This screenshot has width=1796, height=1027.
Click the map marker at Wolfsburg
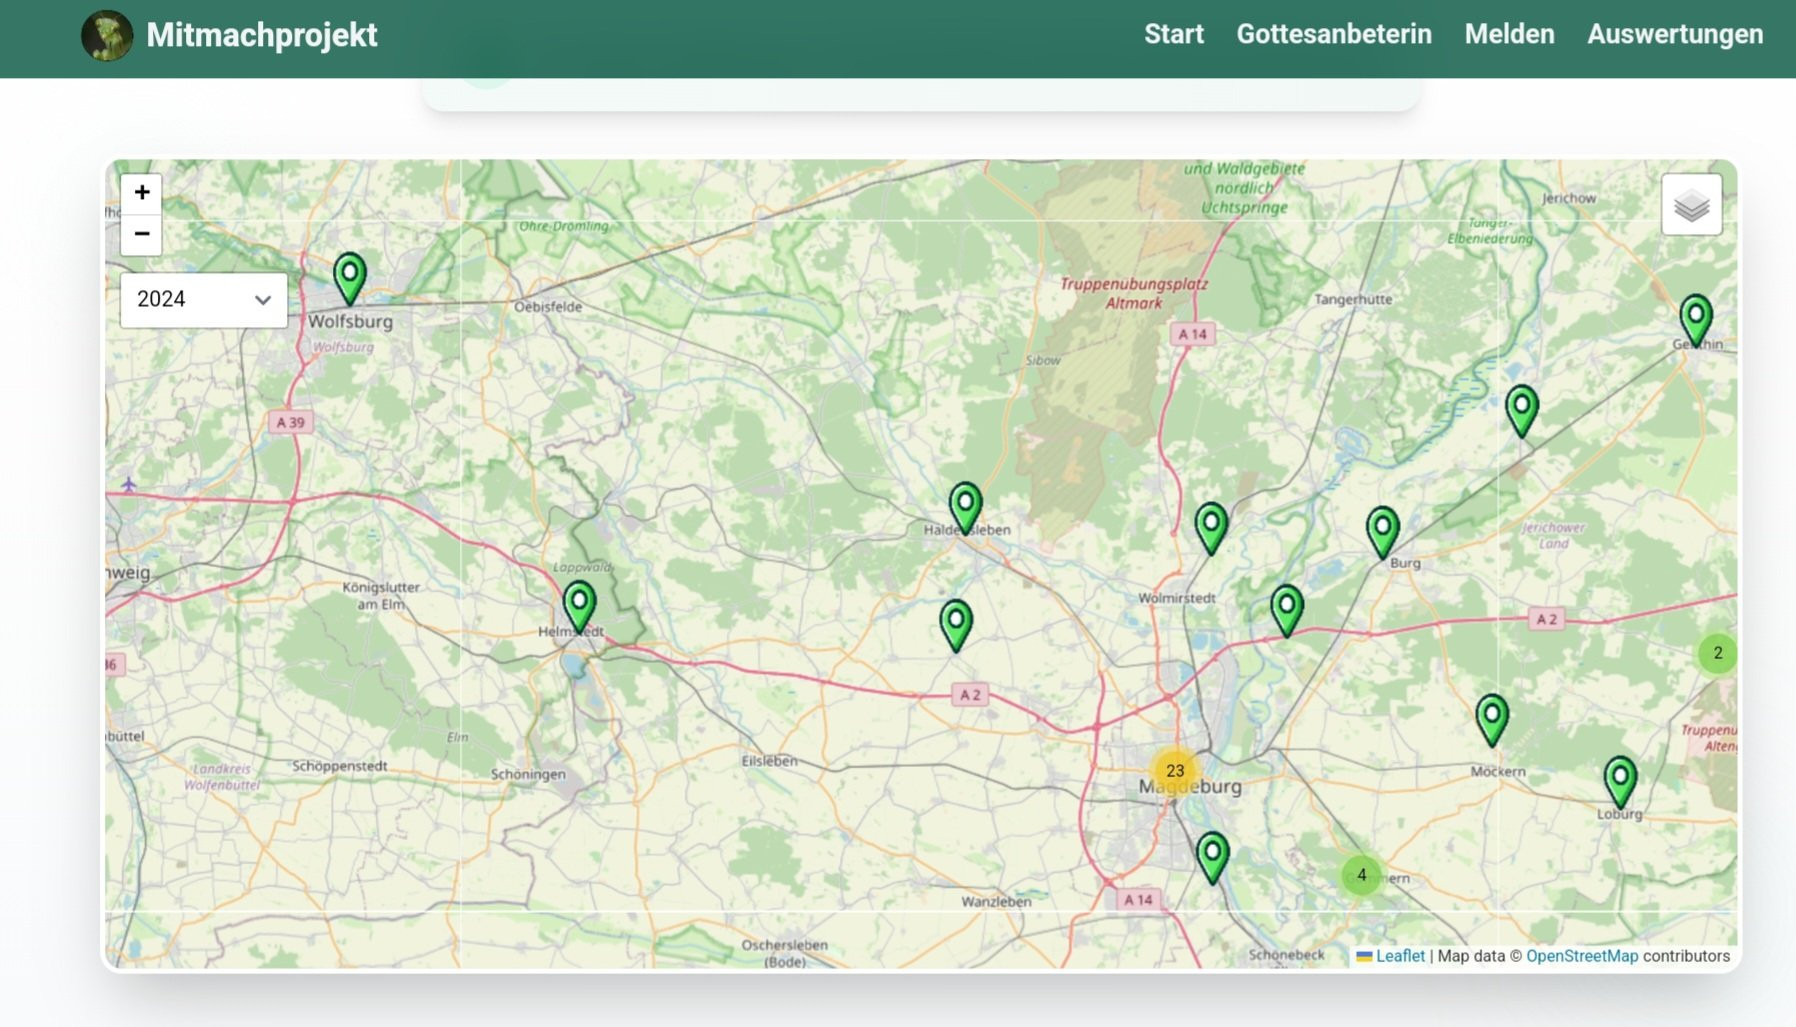pos(349,276)
